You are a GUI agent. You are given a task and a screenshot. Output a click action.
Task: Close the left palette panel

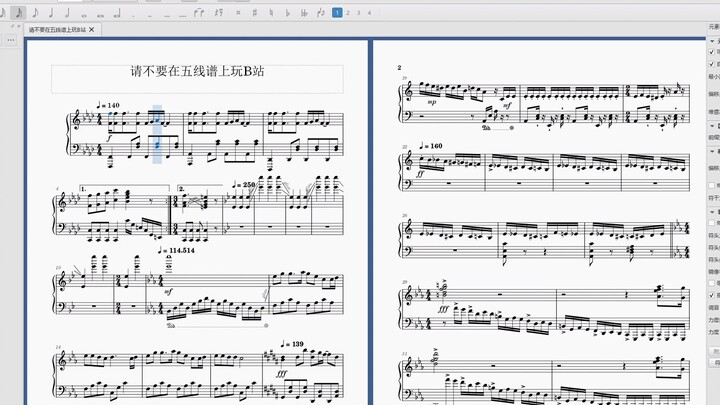(x=18, y=27)
